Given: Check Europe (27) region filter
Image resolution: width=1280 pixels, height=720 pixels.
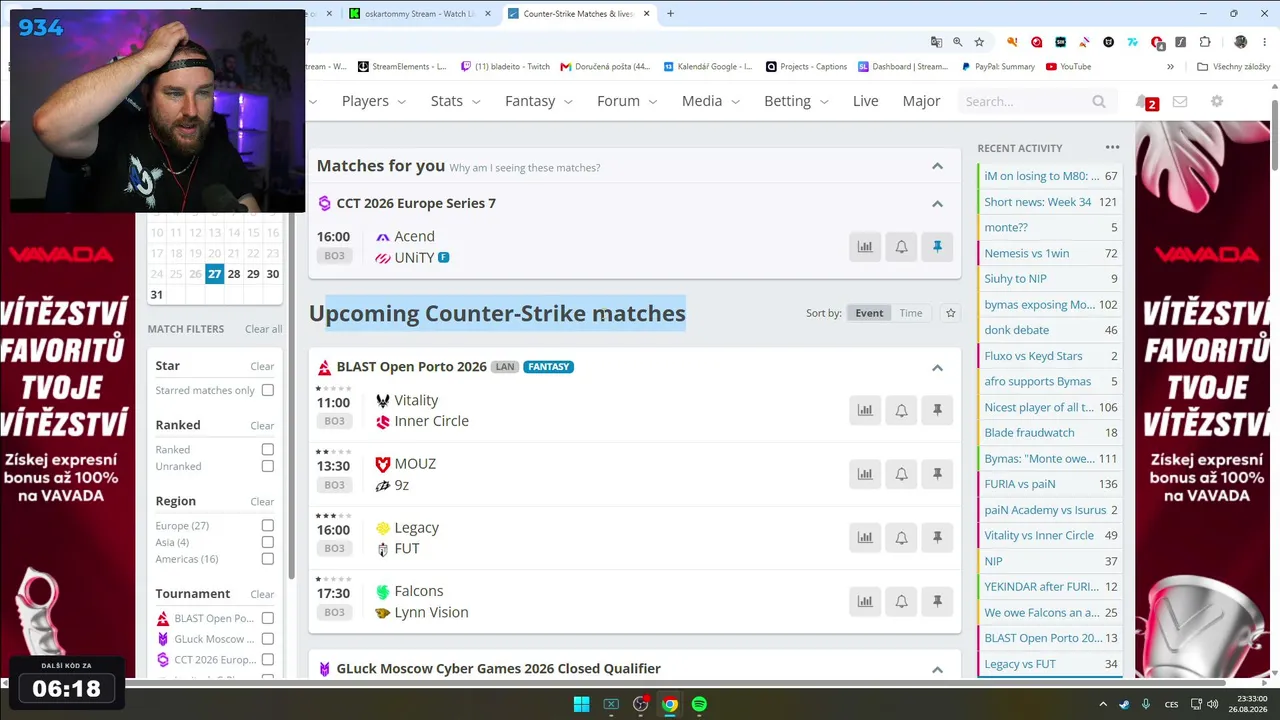Looking at the screenshot, I should [x=267, y=525].
